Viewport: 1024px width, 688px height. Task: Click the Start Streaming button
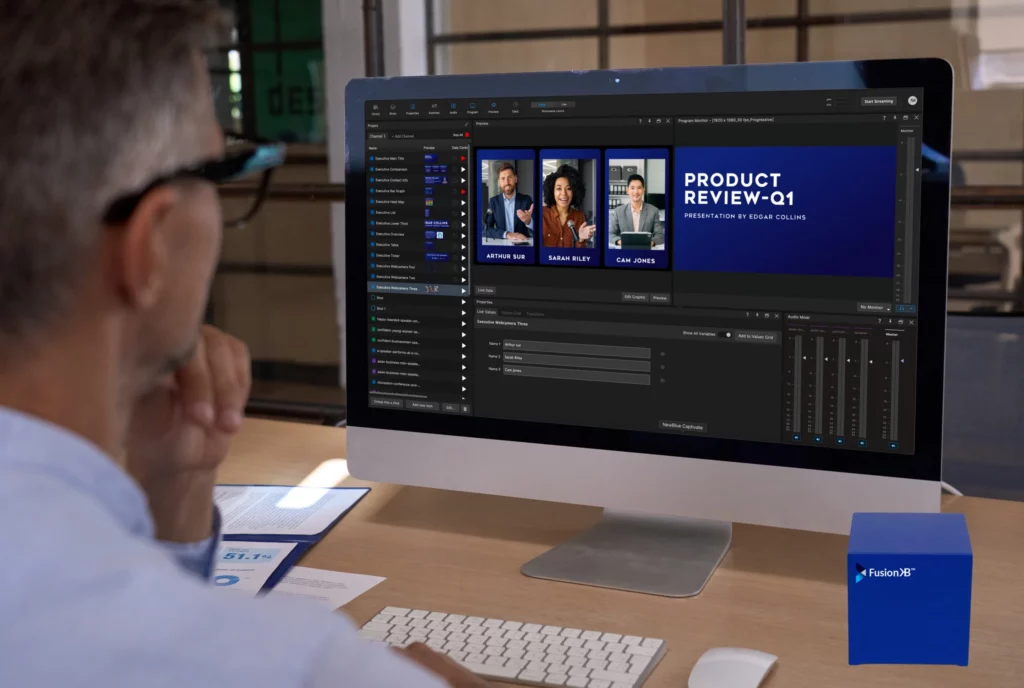[879, 101]
